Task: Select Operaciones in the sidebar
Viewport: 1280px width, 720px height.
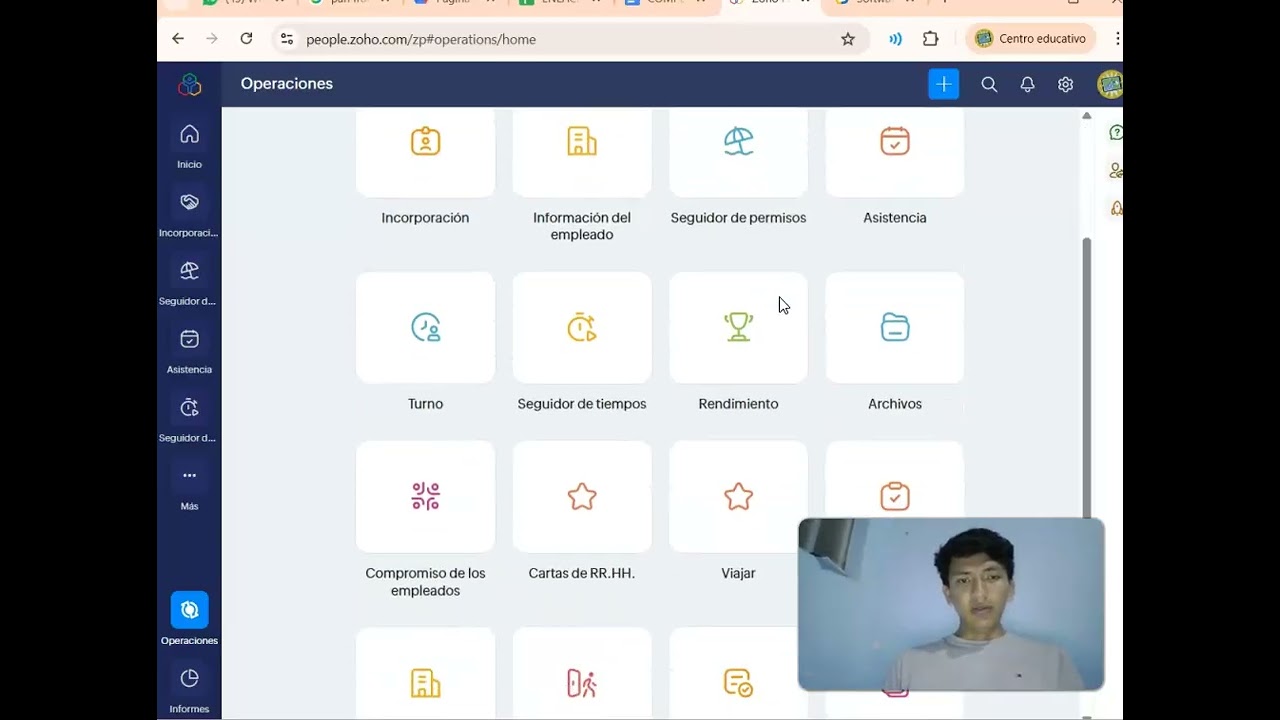Action: [189, 619]
